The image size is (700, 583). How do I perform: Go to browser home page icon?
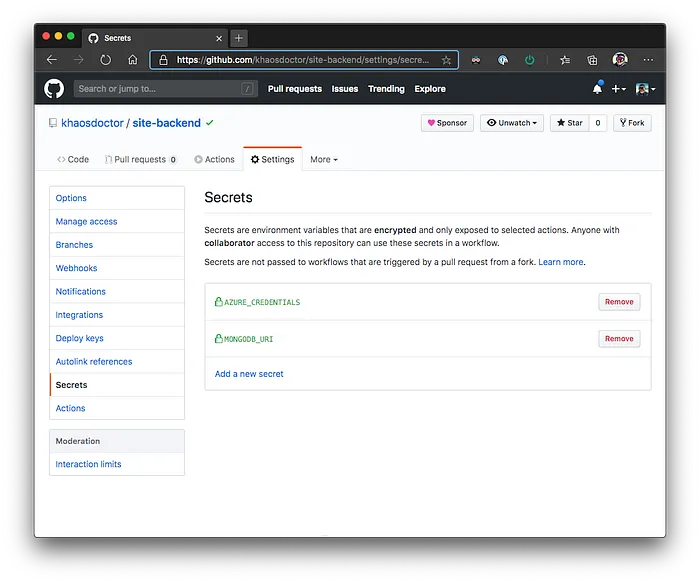tap(133, 60)
